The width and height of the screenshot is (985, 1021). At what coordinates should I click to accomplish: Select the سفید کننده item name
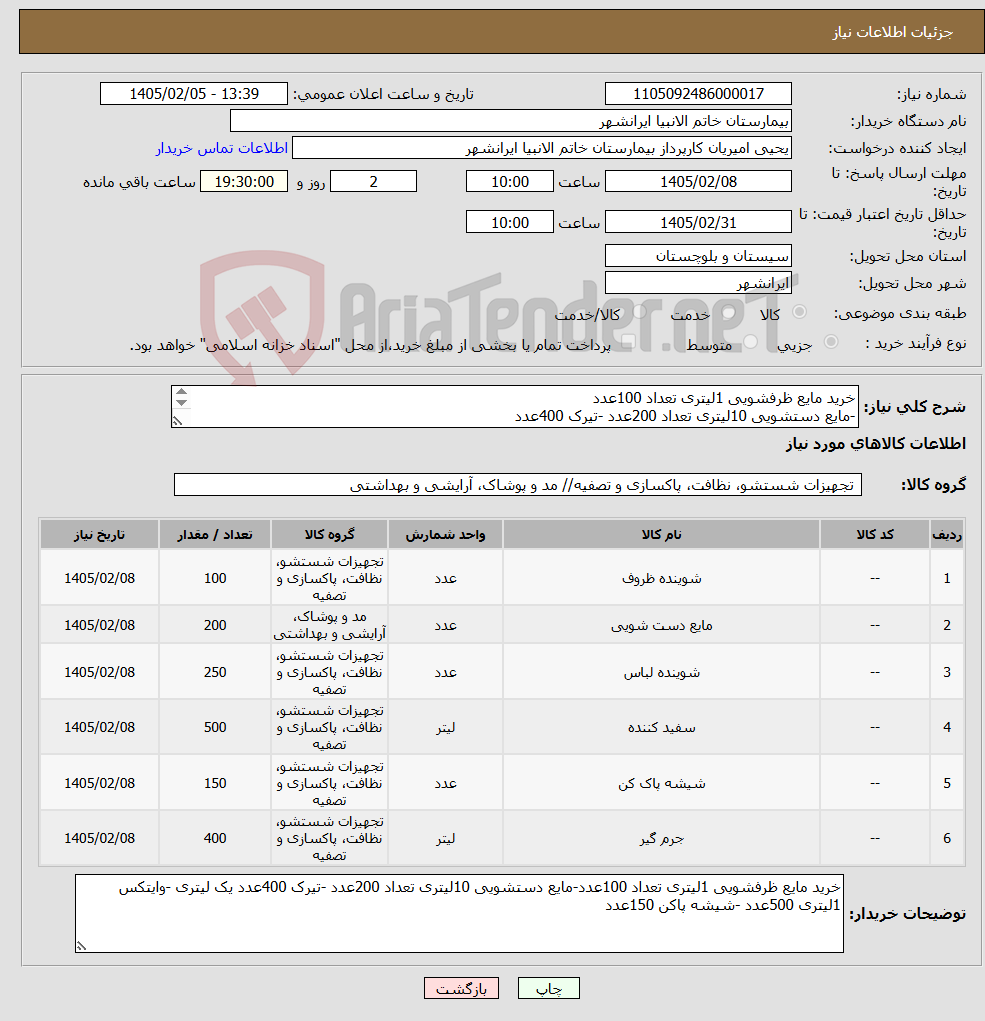click(x=661, y=727)
